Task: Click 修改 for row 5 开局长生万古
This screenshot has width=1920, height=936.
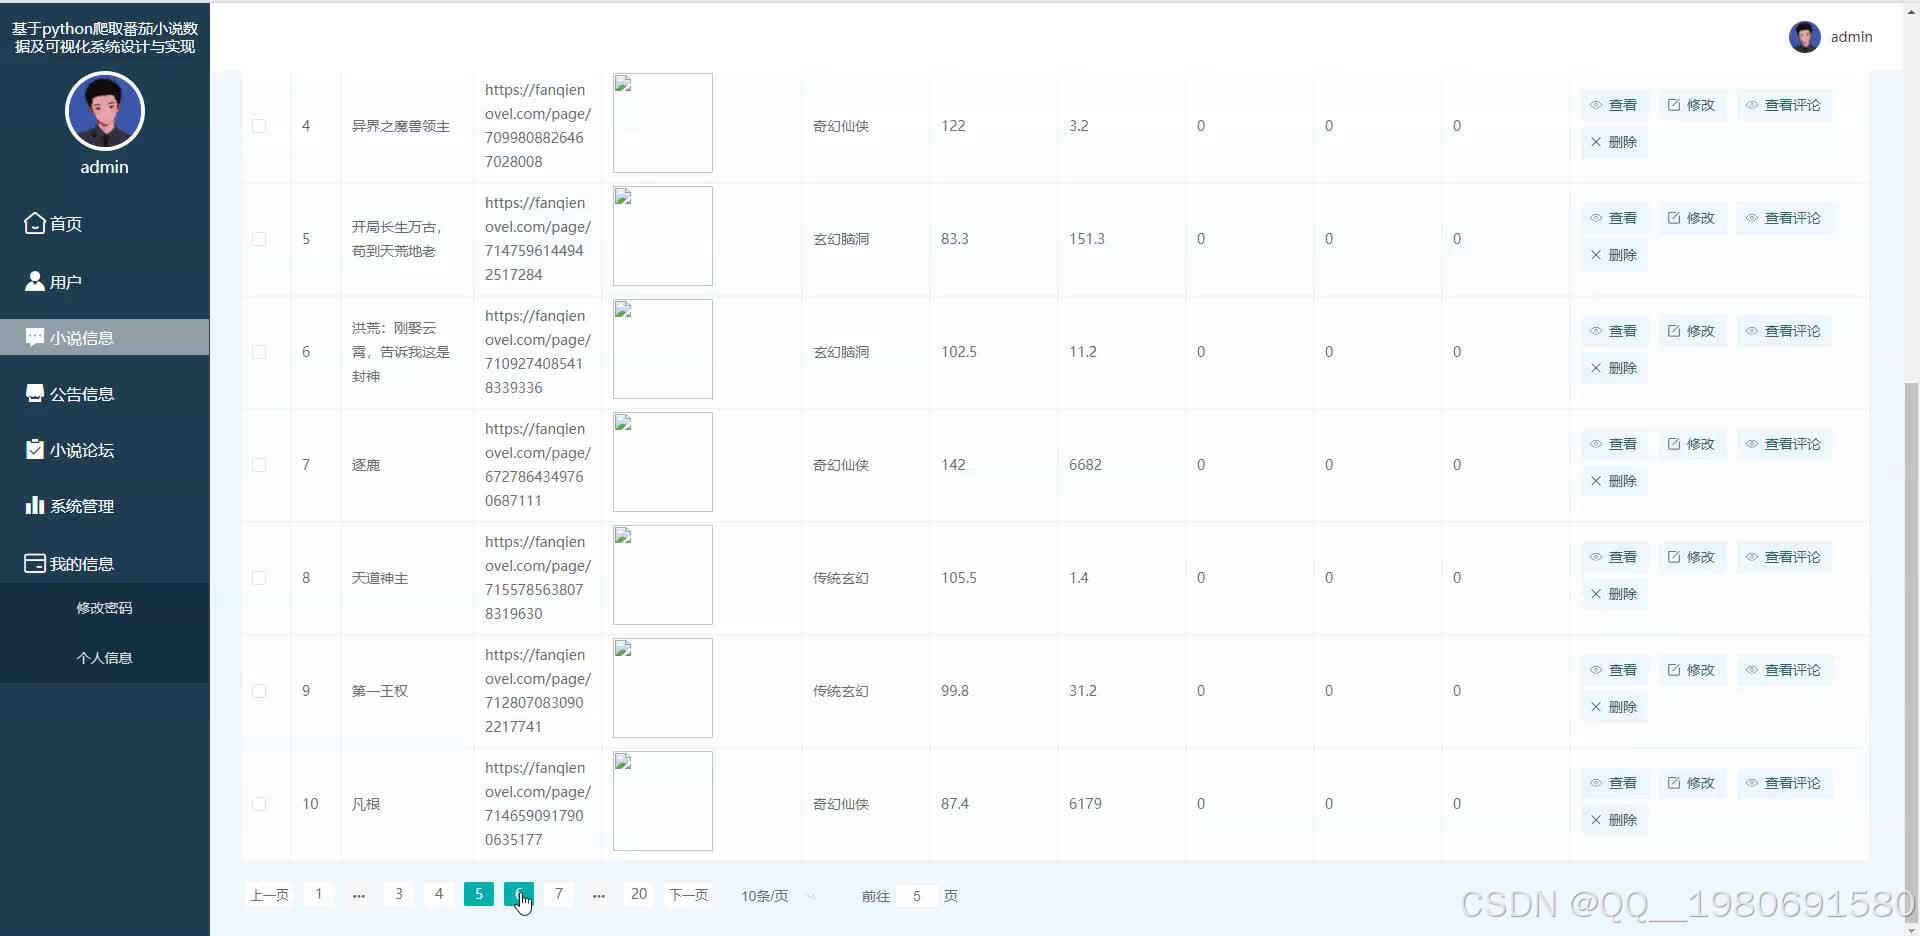Action: (1692, 218)
